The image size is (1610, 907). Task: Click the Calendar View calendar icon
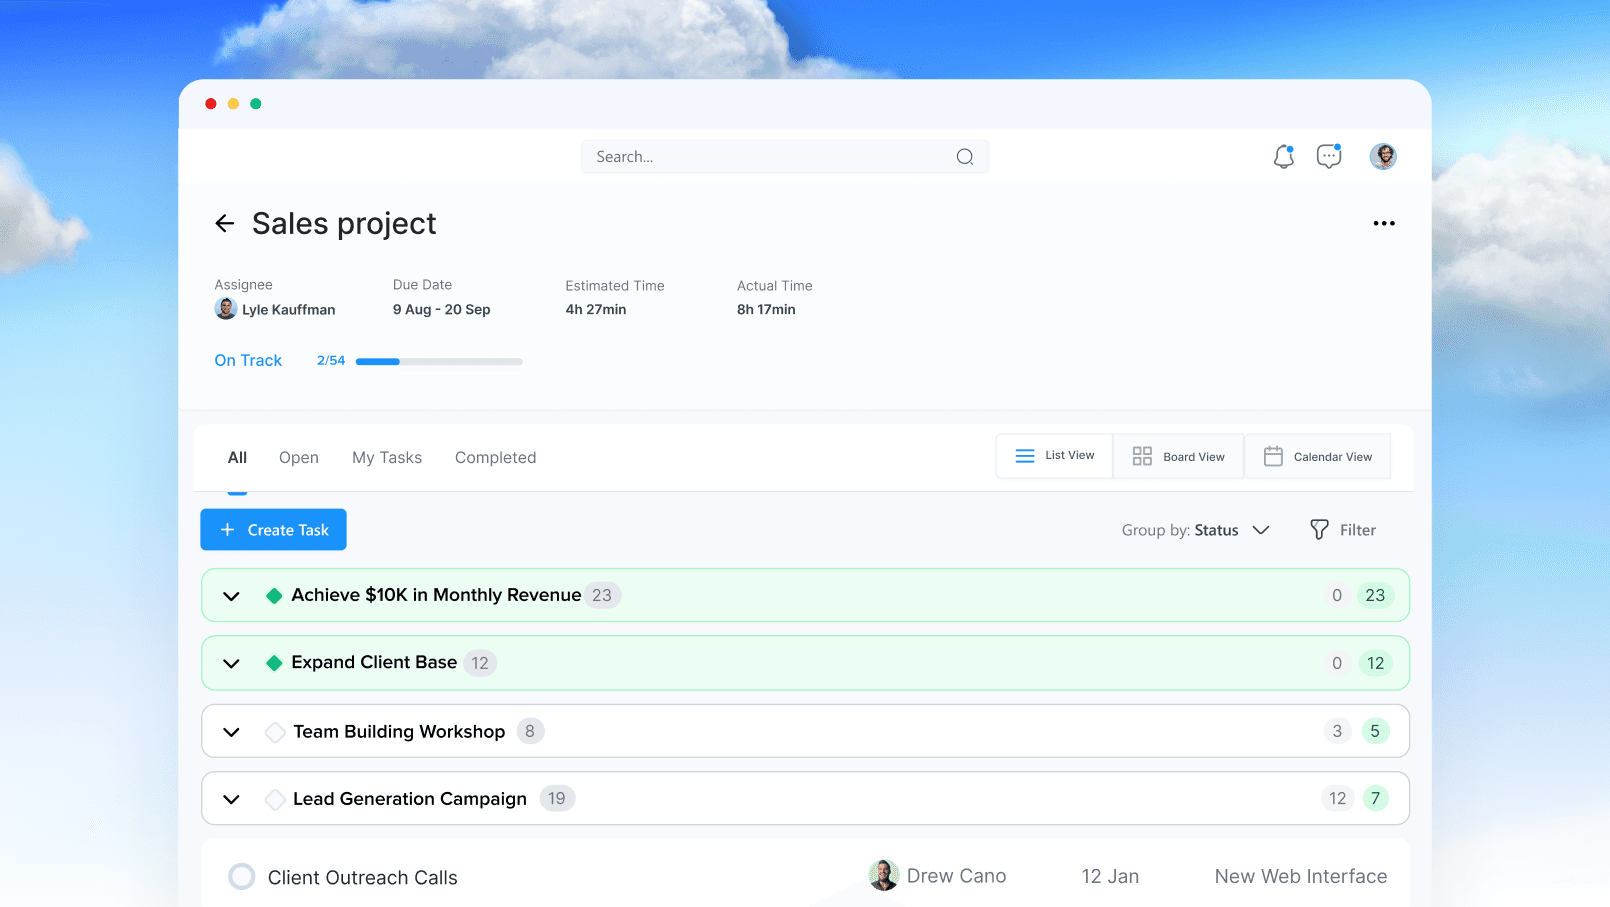point(1273,456)
